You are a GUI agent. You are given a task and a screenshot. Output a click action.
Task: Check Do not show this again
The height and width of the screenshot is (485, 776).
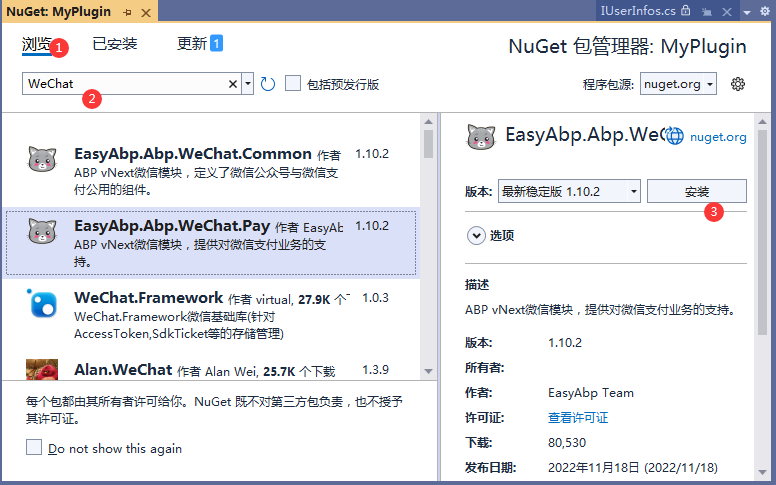[x=34, y=447]
